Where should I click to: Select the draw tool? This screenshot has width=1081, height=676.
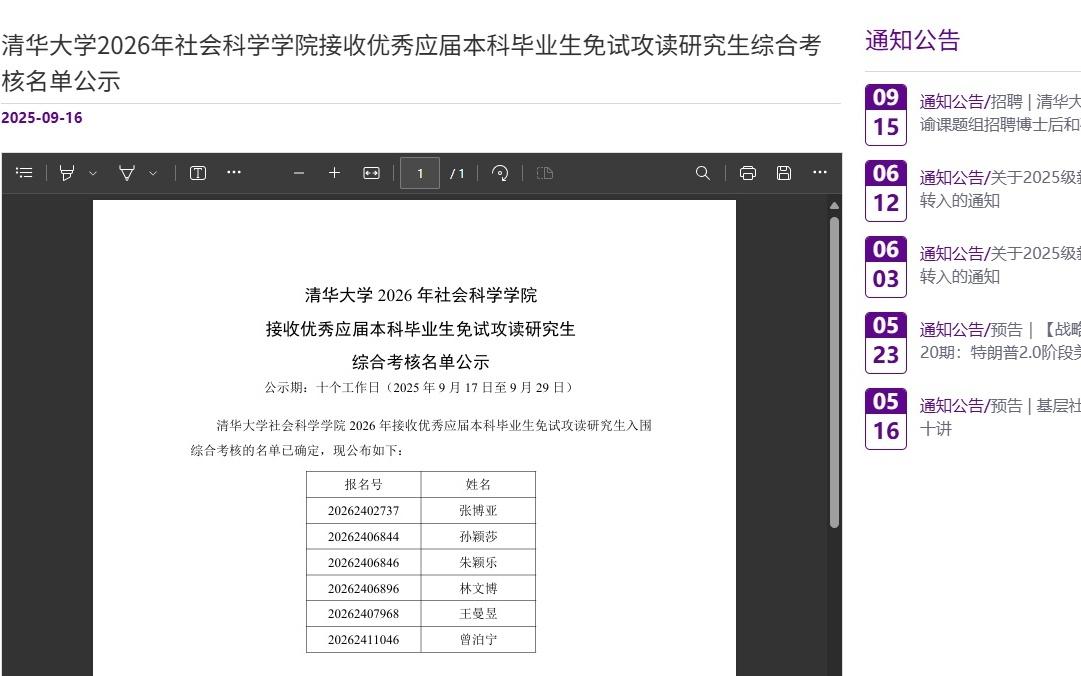pos(126,172)
